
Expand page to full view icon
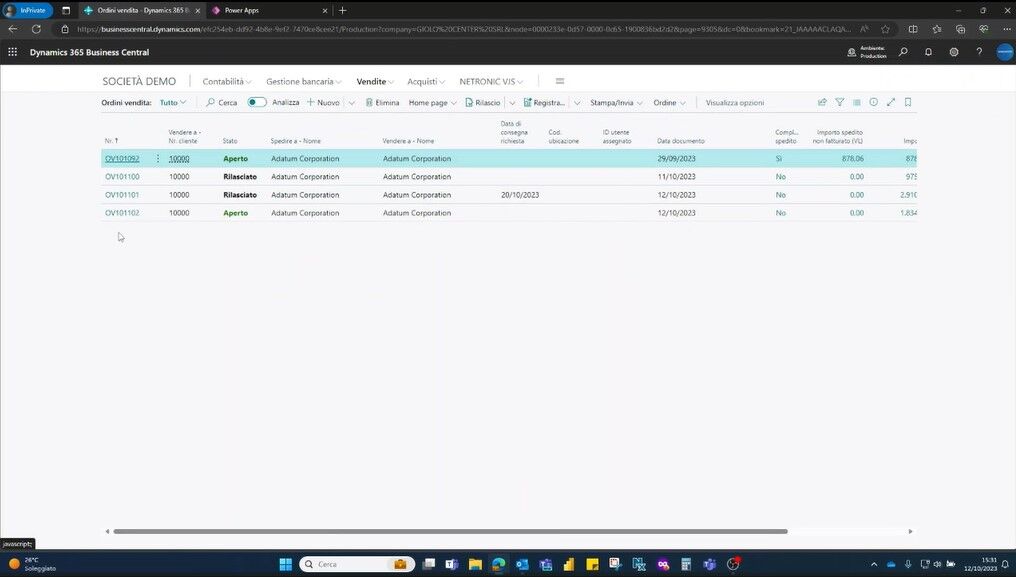click(x=891, y=102)
